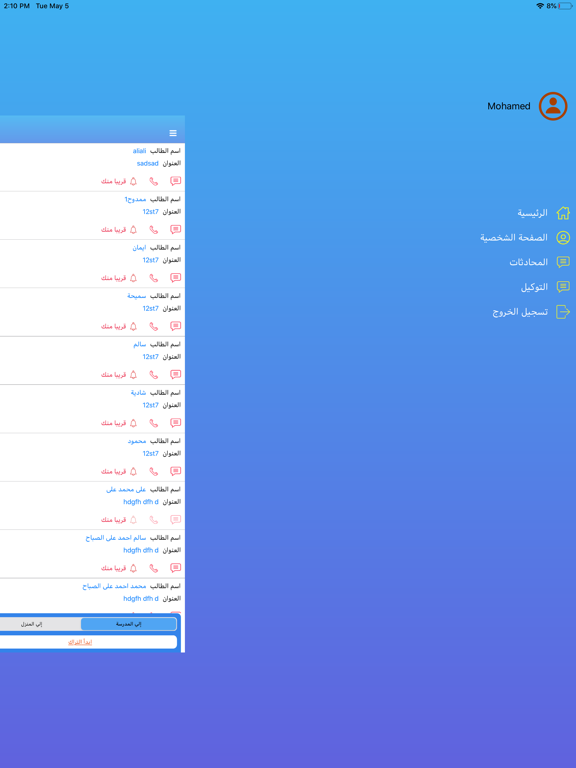Image resolution: width=576 pixels, height=768 pixels.
Task: Open chat with سالم احمد على الصباح
Action: coord(175,568)
